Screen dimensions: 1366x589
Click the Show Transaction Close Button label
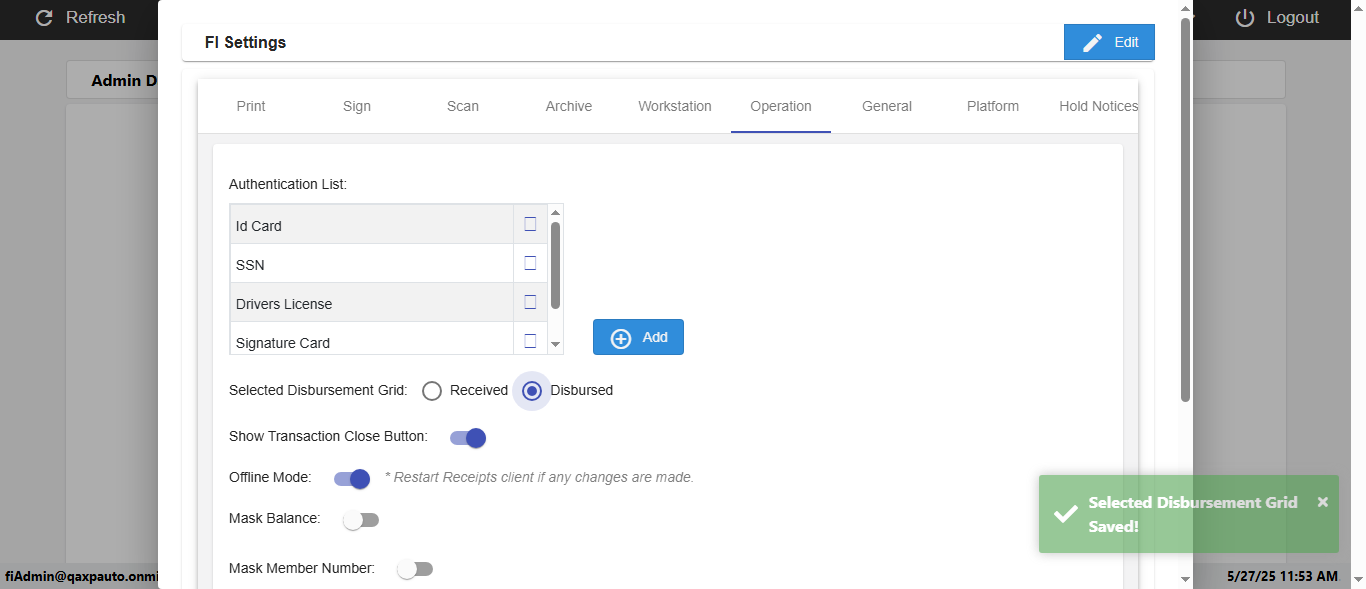point(328,436)
